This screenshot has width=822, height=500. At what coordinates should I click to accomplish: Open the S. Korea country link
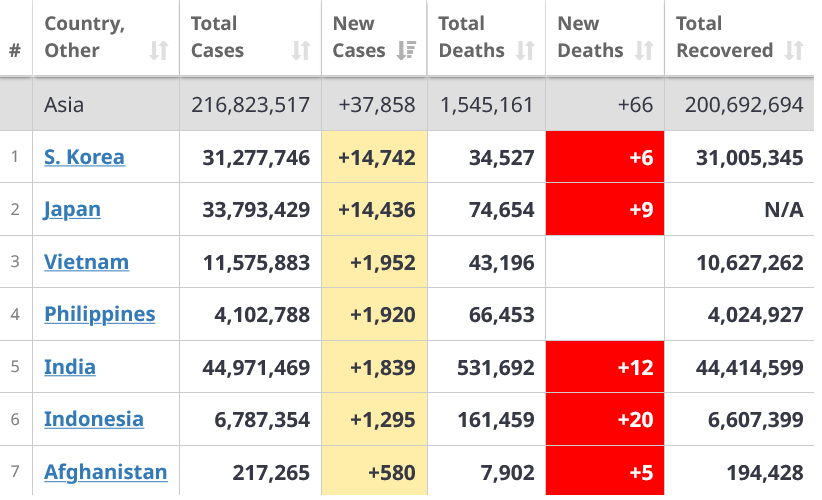pyautogui.click(x=84, y=157)
